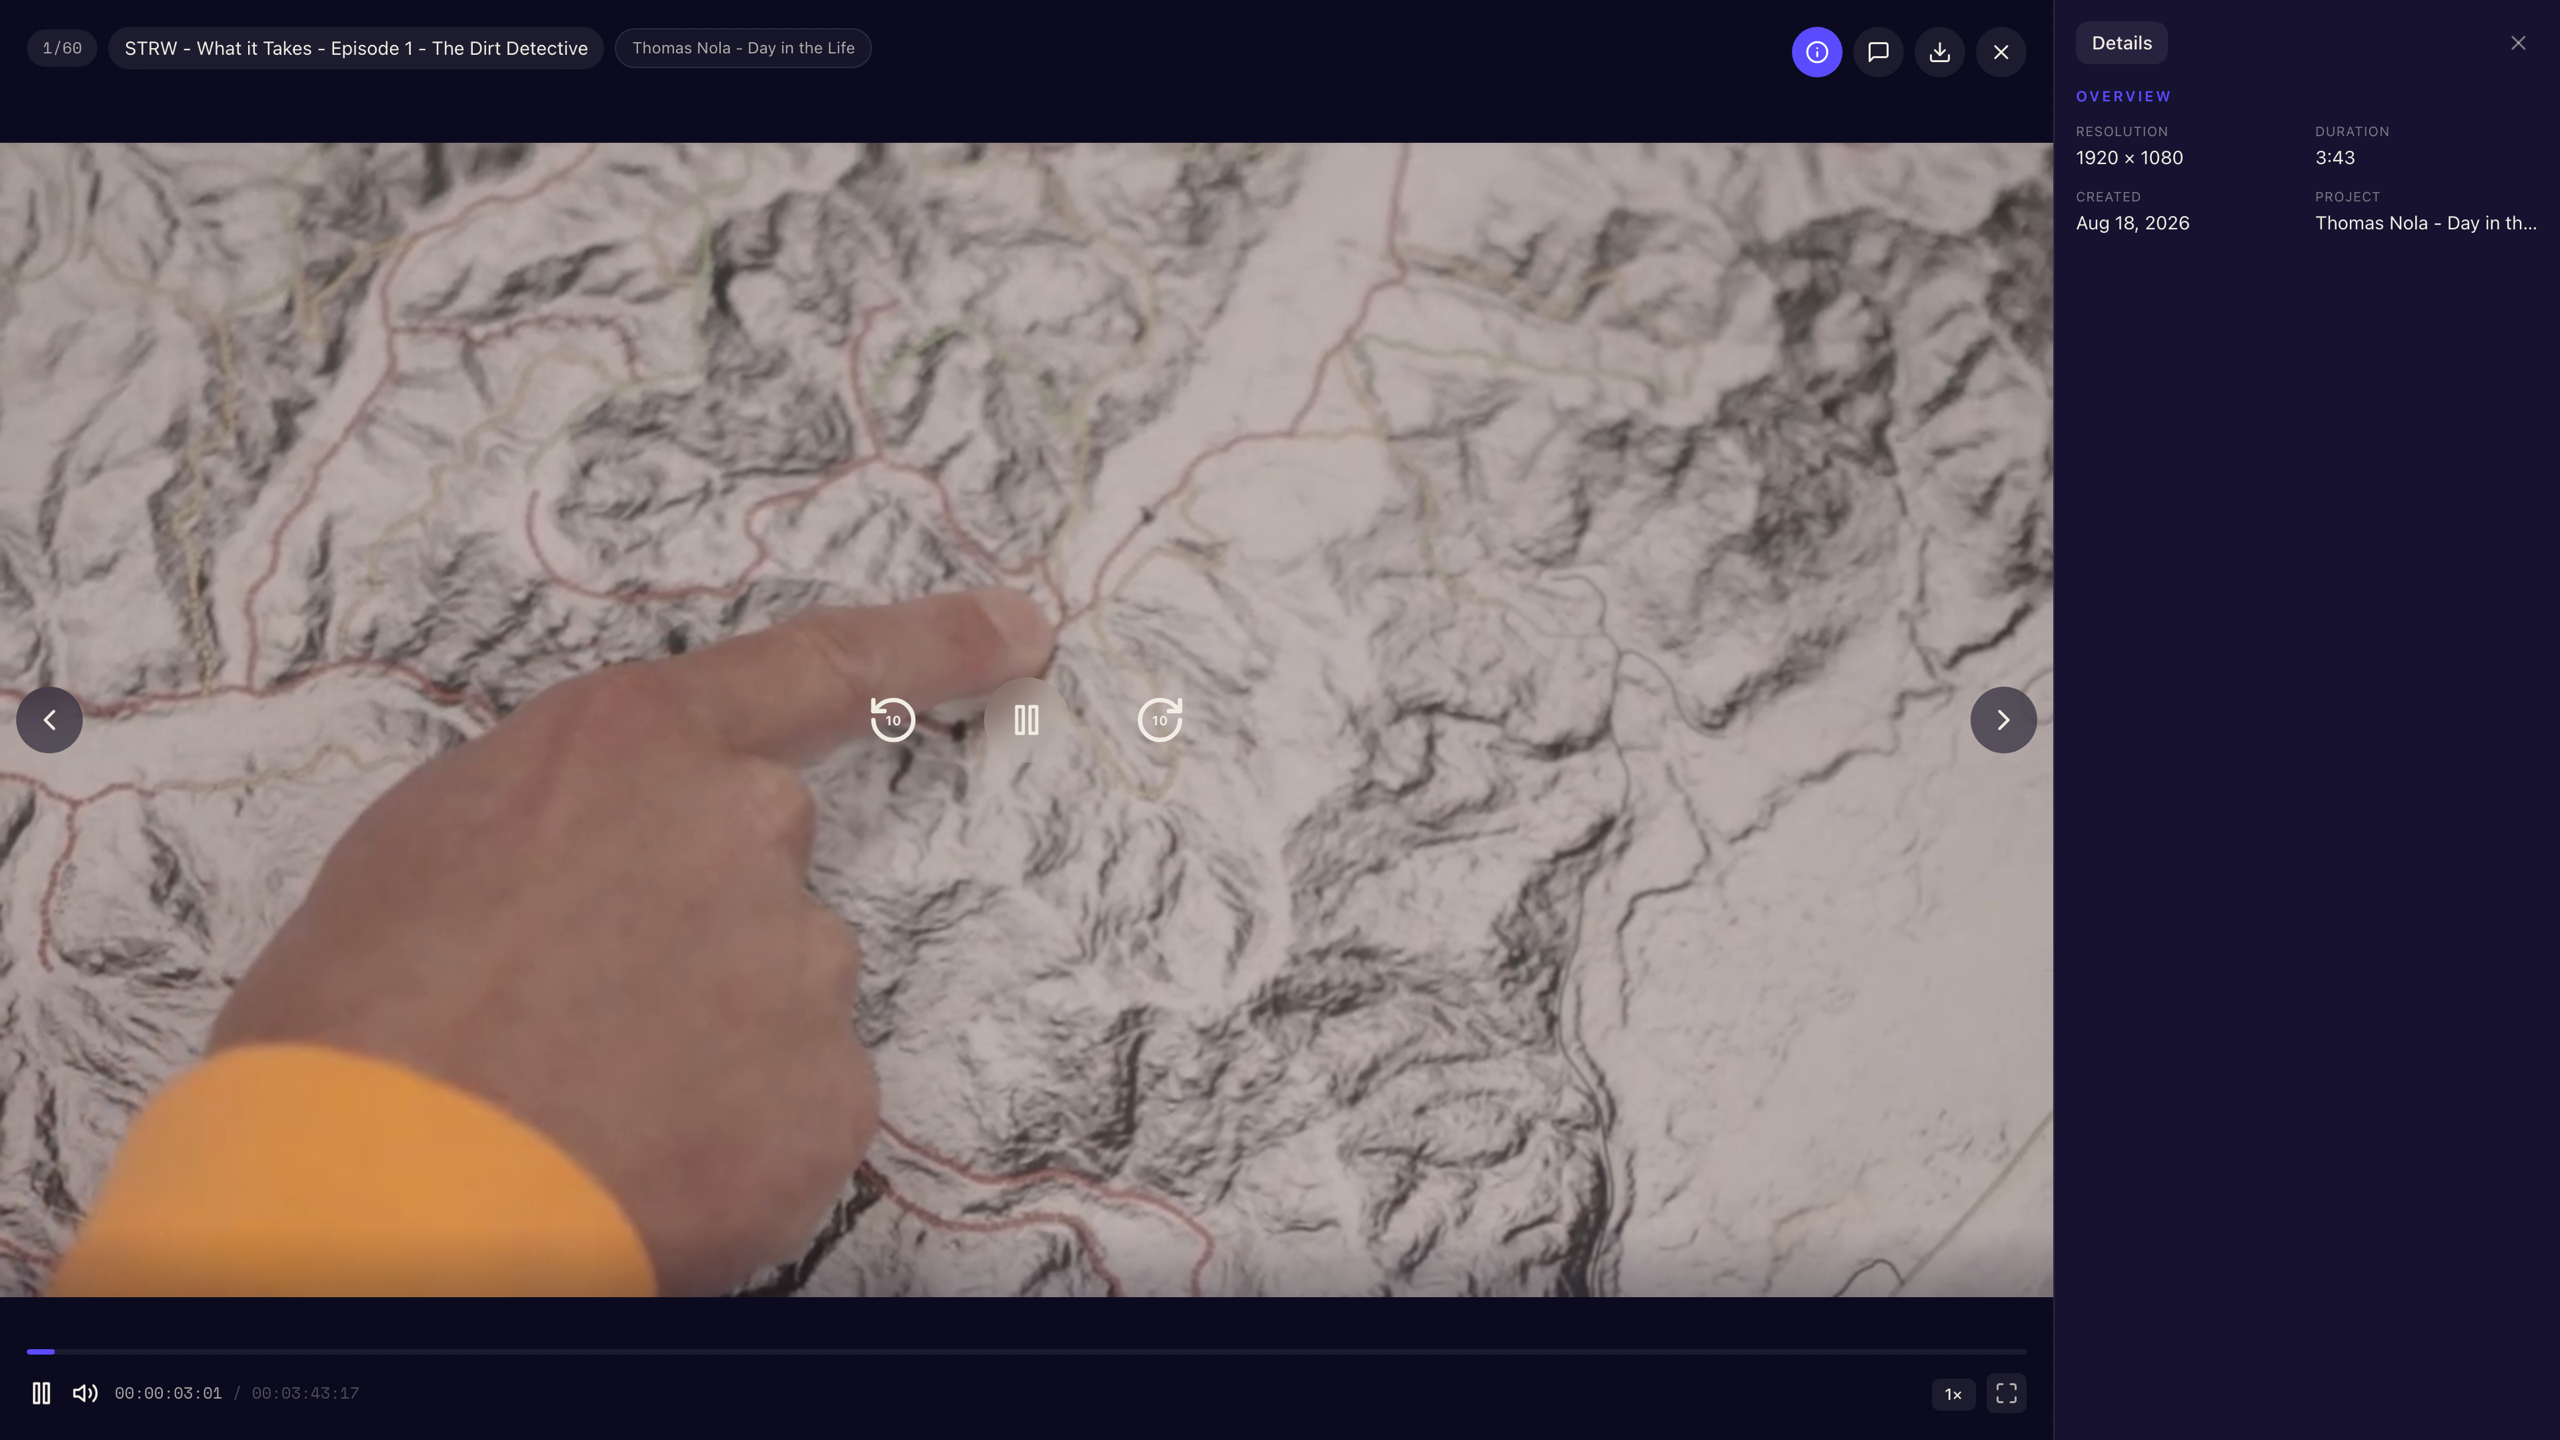Click the current timecode 00:00:03:01
This screenshot has width=2560, height=1440.
tap(168, 1393)
